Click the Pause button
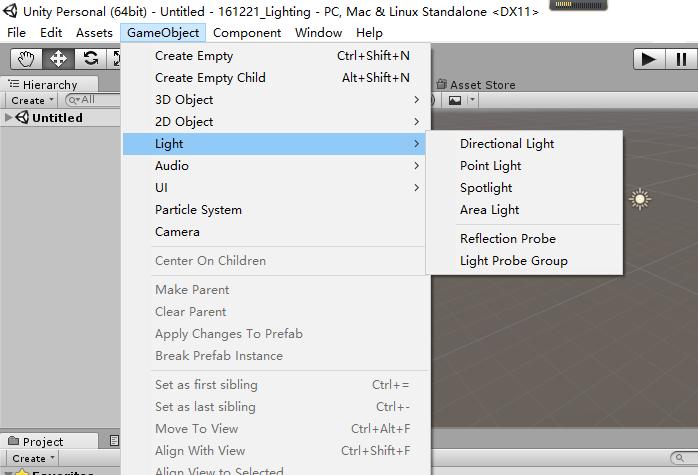The image size is (698, 475). pyautogui.click(x=681, y=59)
